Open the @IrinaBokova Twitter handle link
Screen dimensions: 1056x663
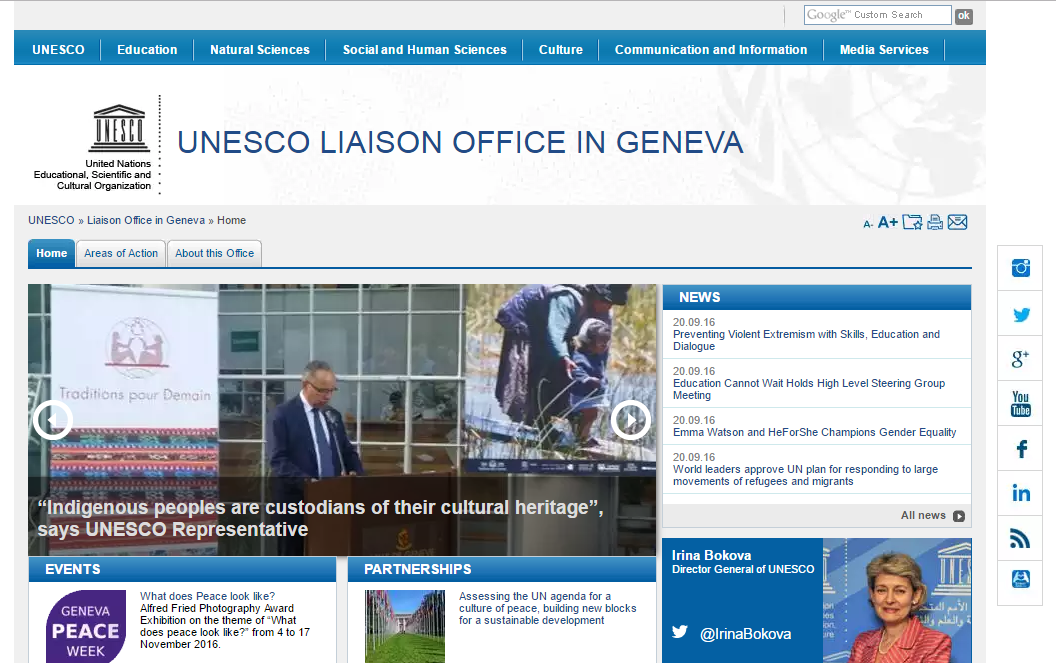(x=746, y=634)
